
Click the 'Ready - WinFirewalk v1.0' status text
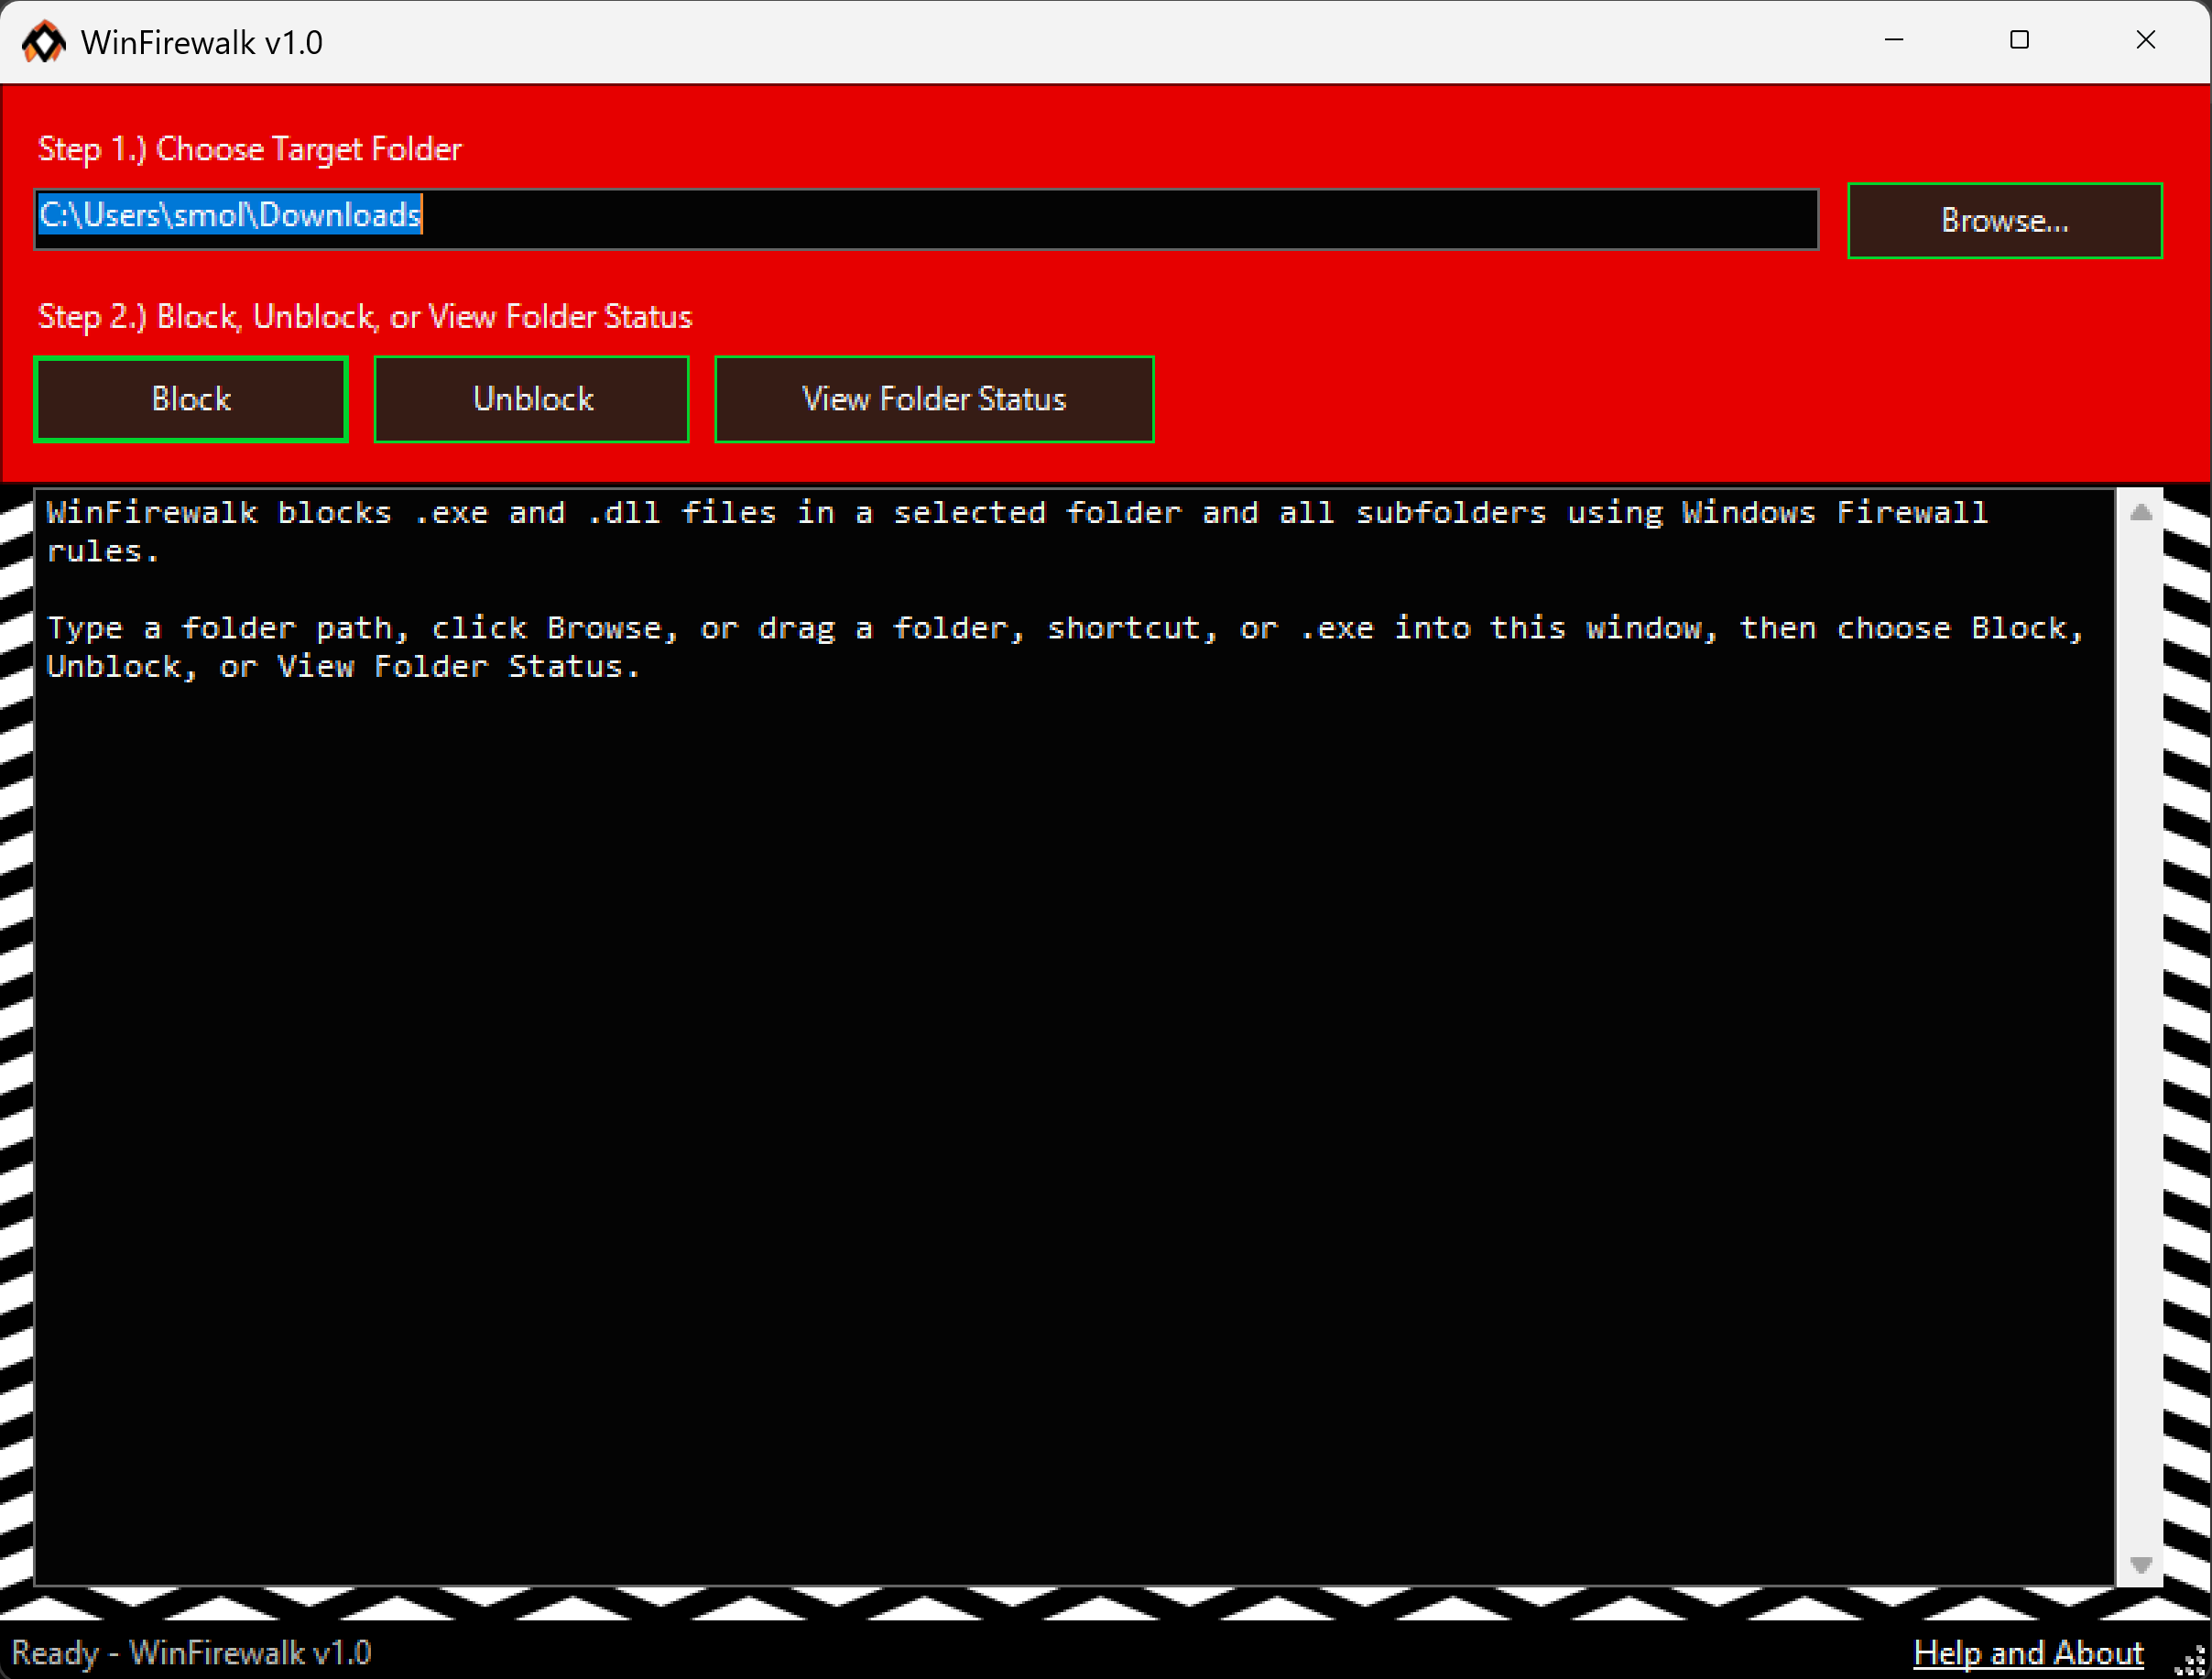(x=191, y=1652)
